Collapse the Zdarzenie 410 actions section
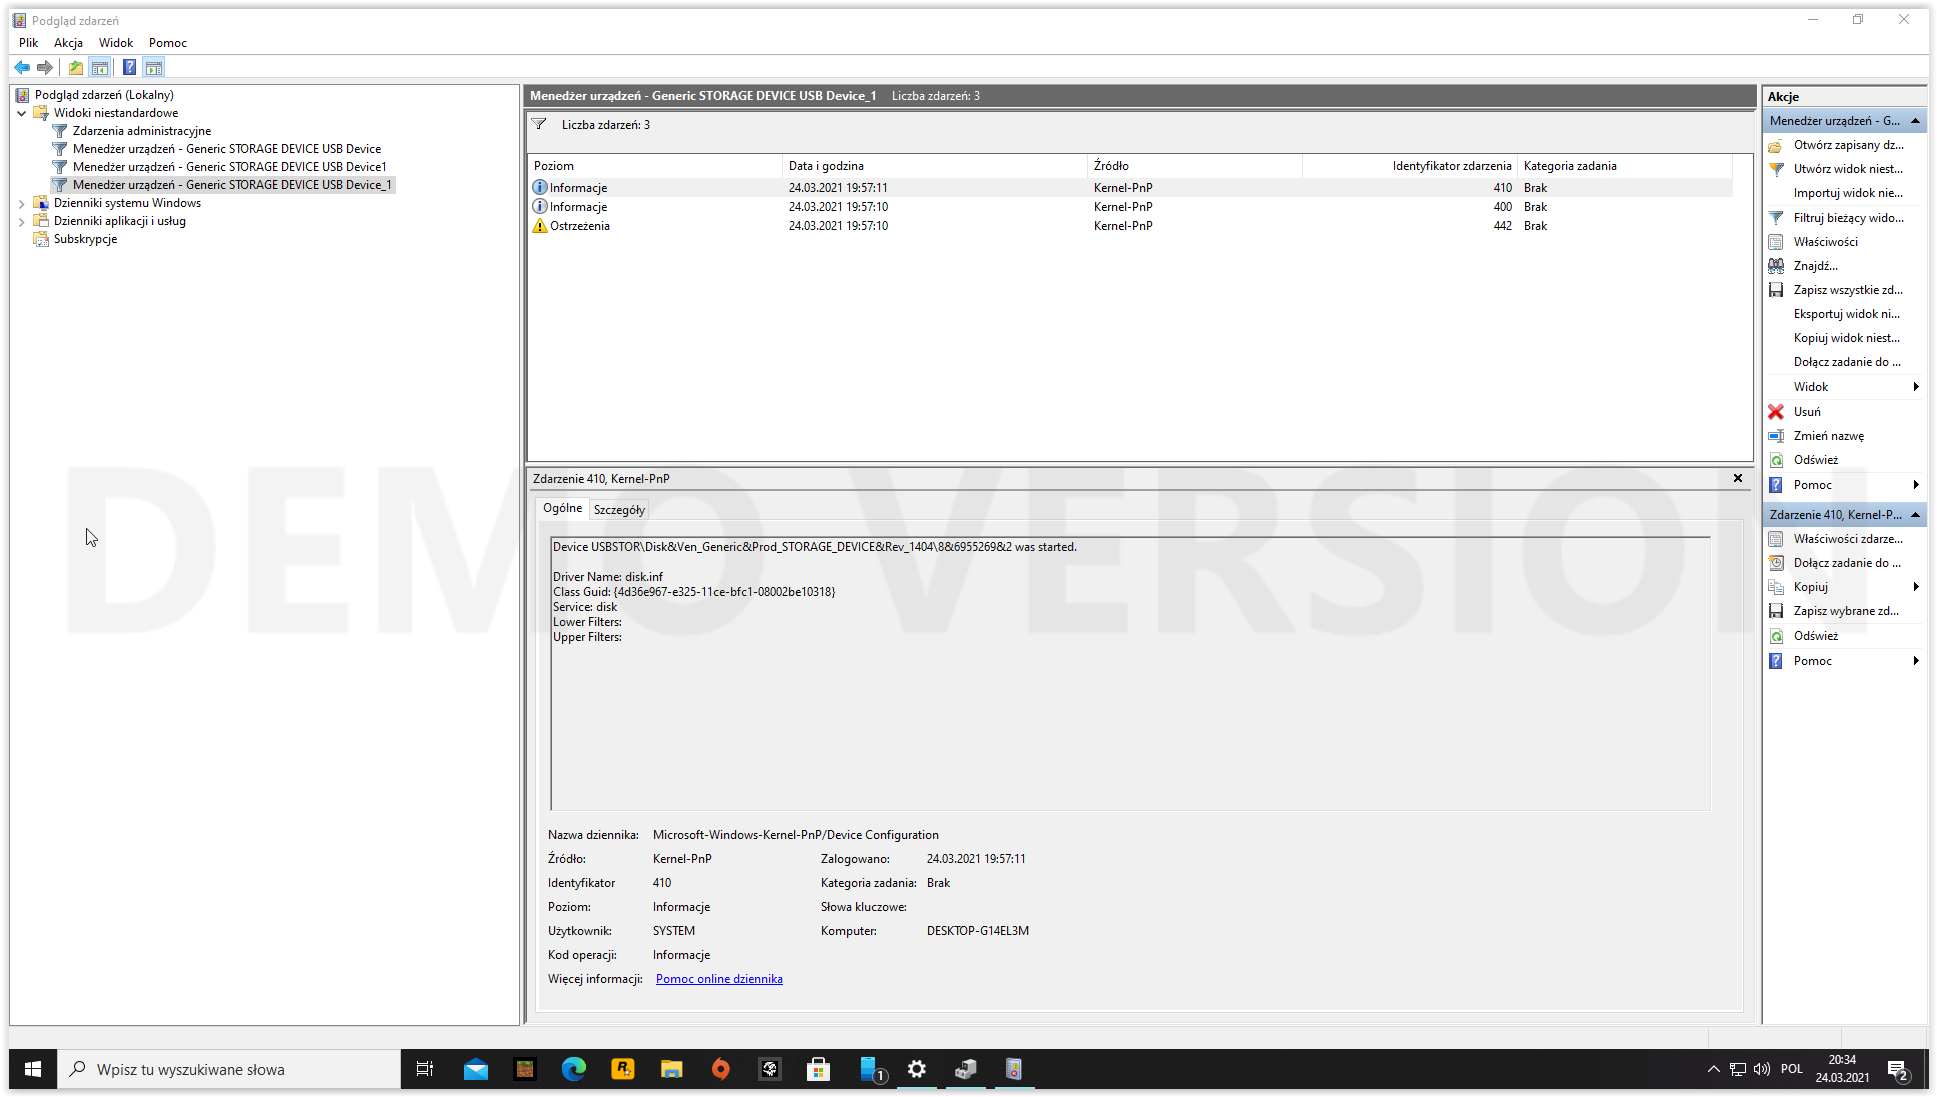Image resolution: width=1937 pixels, height=1097 pixels. tap(1915, 515)
